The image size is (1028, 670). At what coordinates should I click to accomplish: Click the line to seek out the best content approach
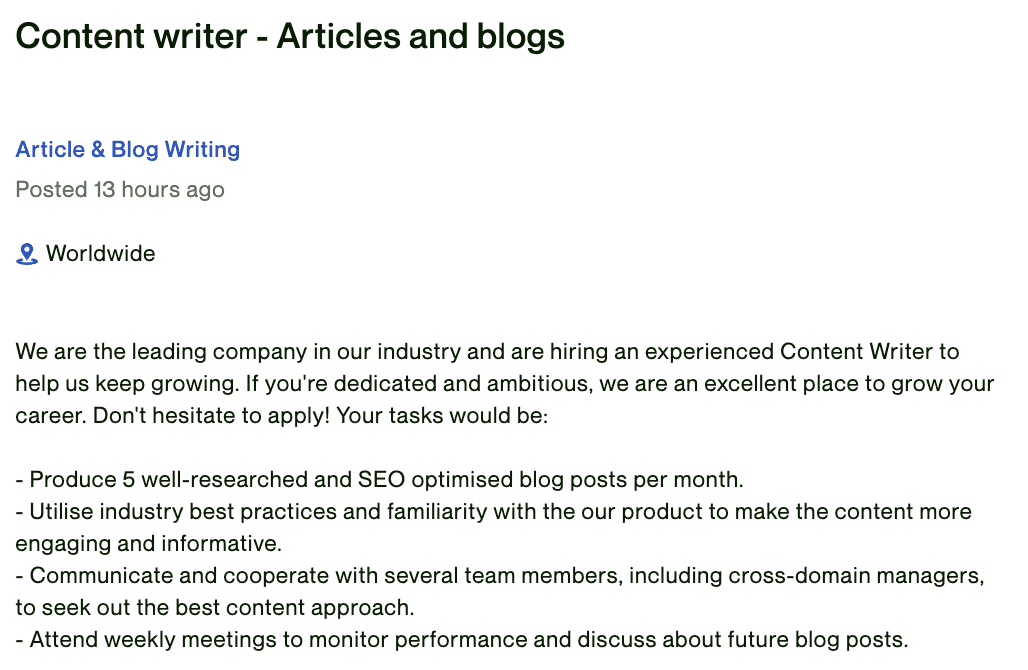[215, 608]
